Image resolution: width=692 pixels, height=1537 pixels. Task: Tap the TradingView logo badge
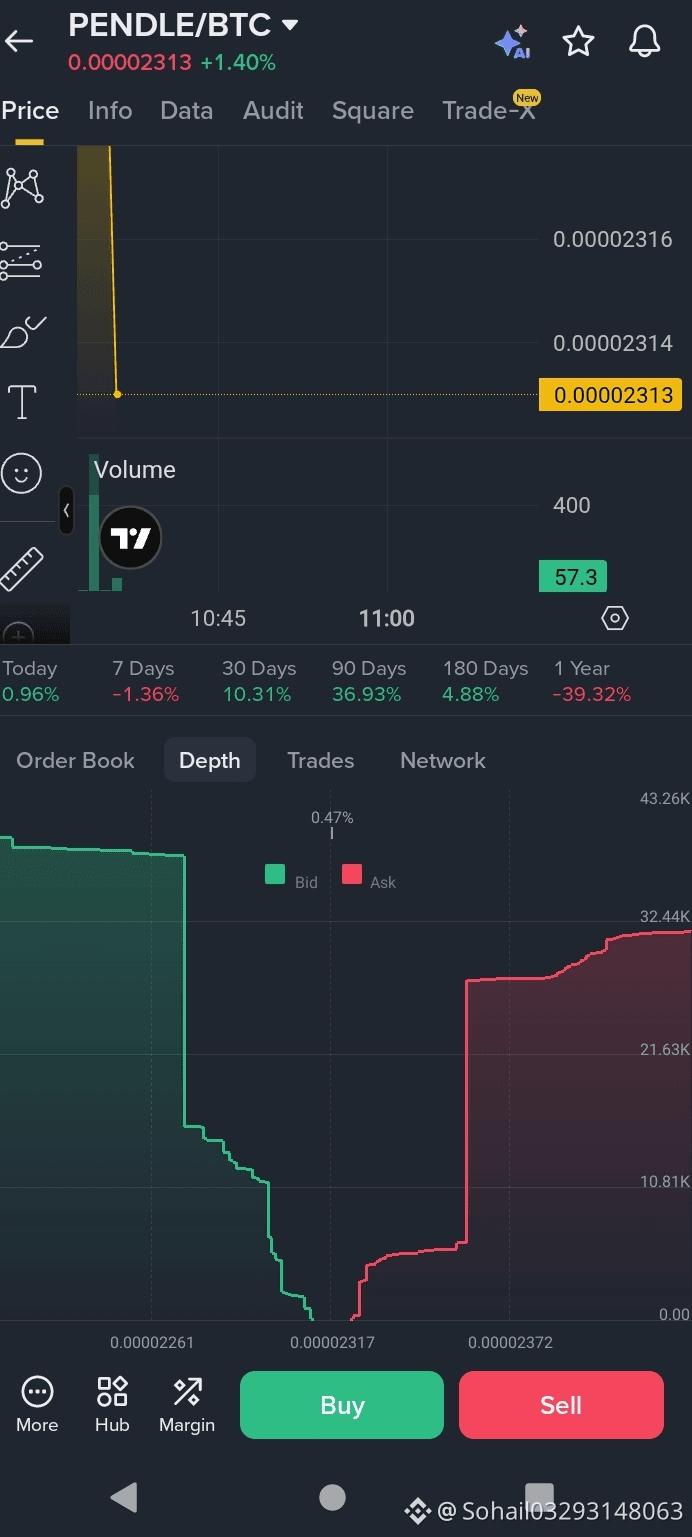point(130,538)
